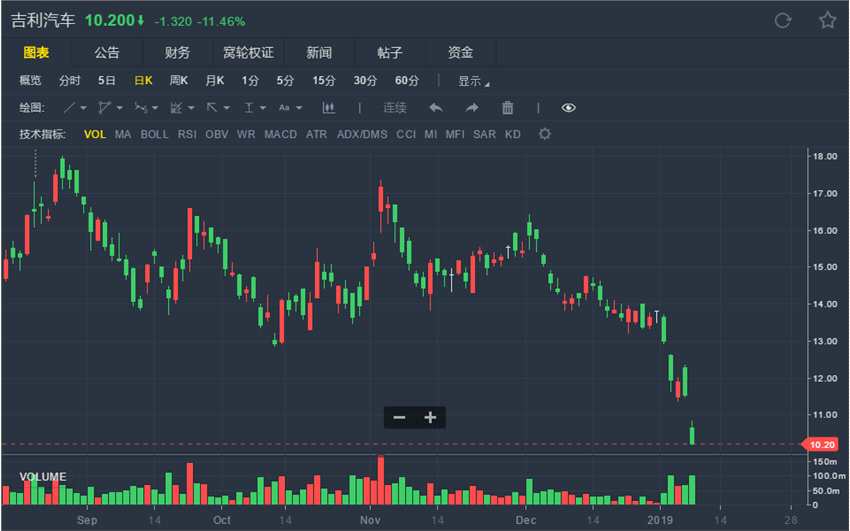The width and height of the screenshot is (850, 531).
Task: Select the measure range tool
Action: coord(248,108)
